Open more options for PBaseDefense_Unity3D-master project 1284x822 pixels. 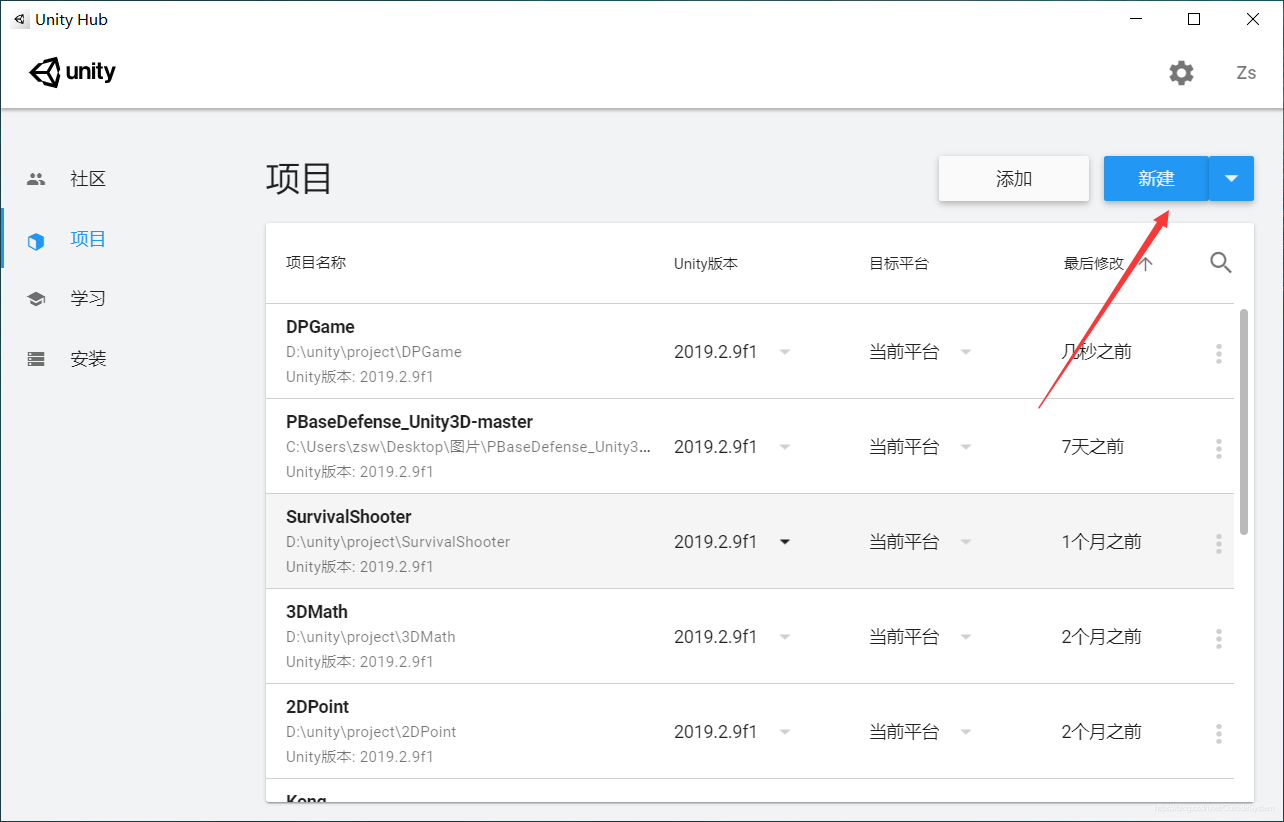point(1218,448)
